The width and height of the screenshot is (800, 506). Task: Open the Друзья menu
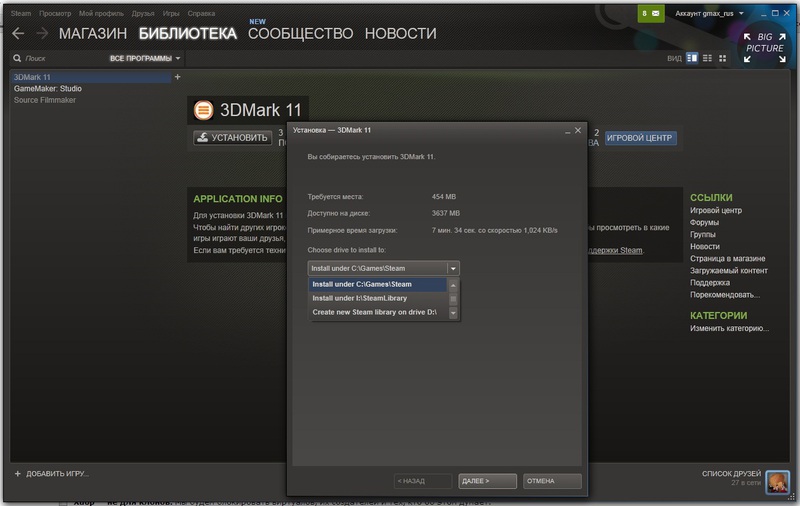pos(143,13)
